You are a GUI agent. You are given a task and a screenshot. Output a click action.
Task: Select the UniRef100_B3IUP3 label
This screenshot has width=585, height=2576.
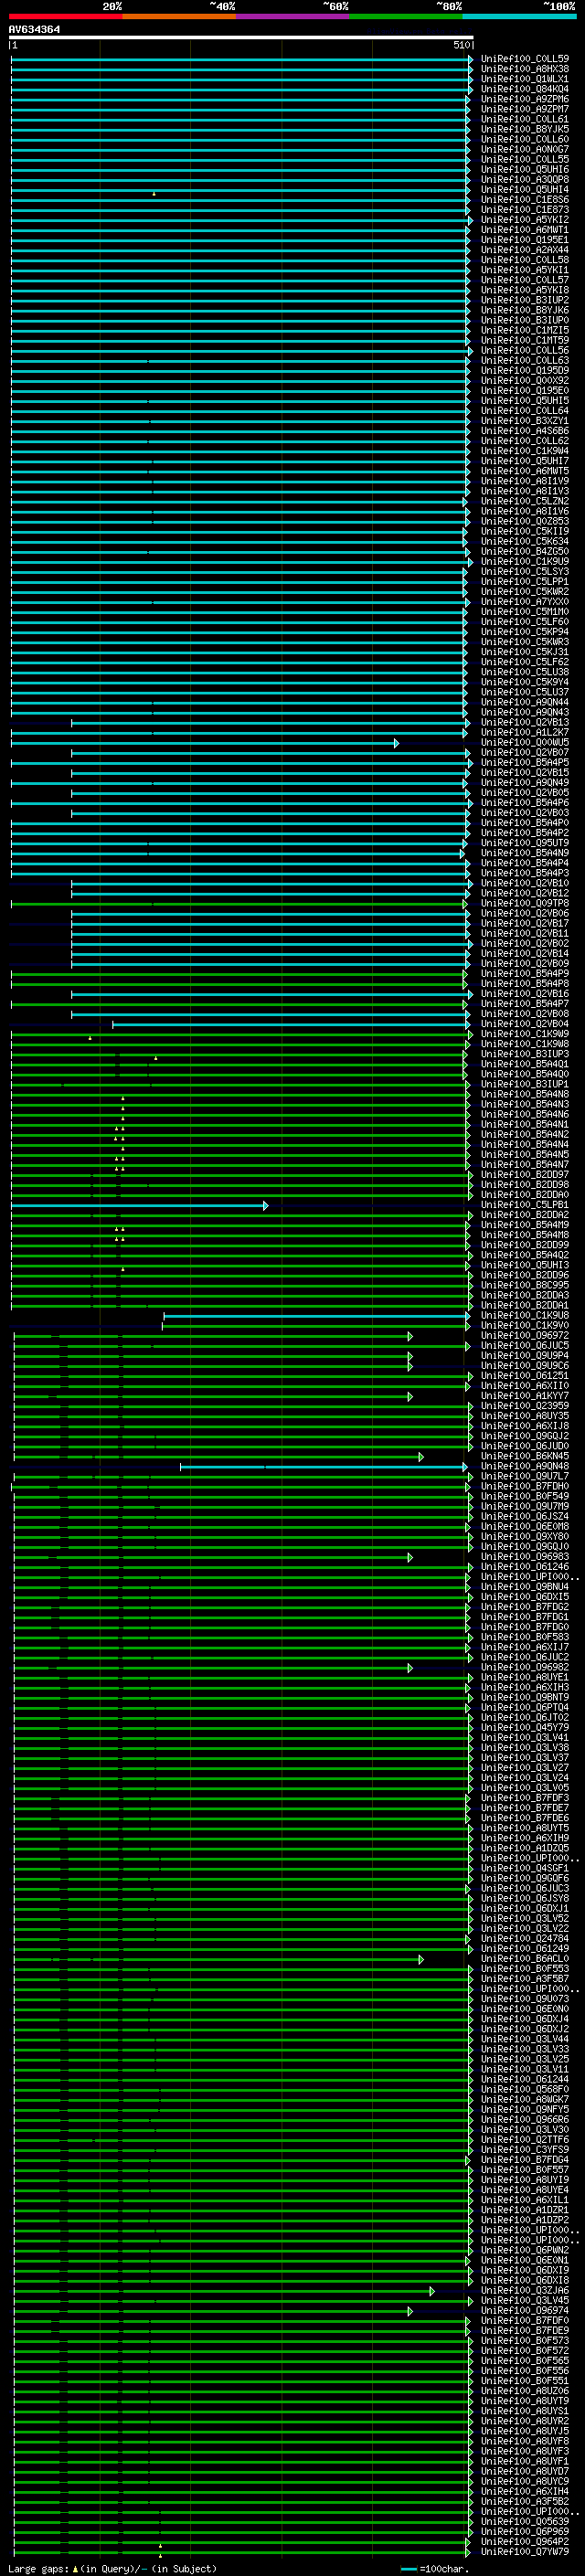tap(525, 1054)
